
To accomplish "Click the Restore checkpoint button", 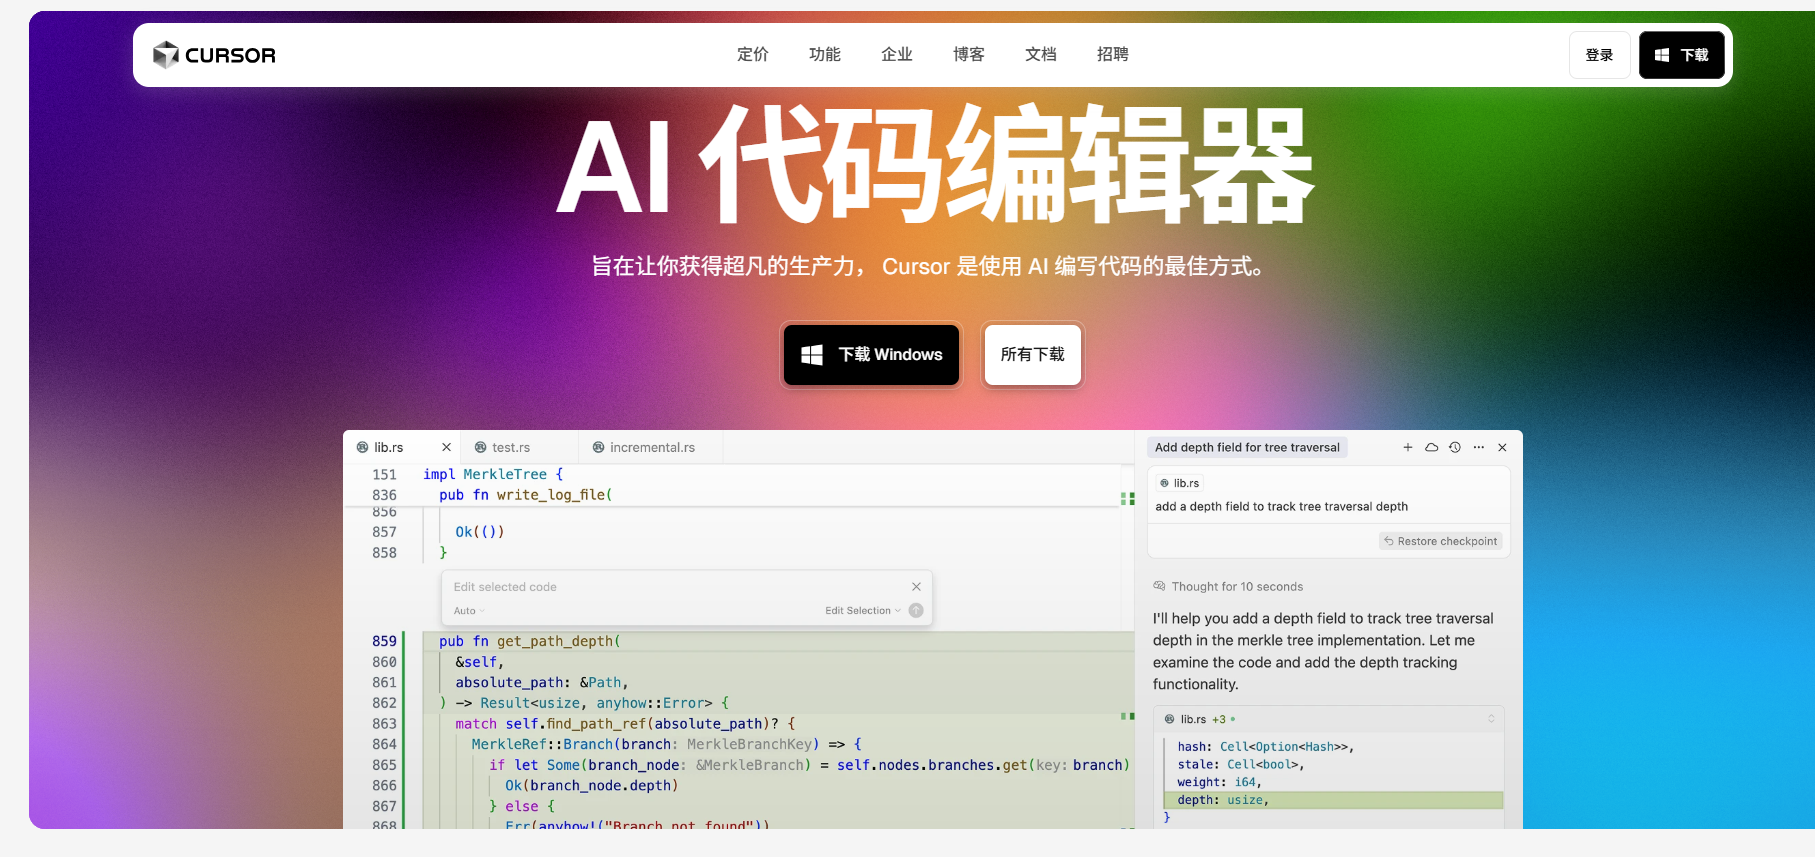I will [x=1441, y=541].
